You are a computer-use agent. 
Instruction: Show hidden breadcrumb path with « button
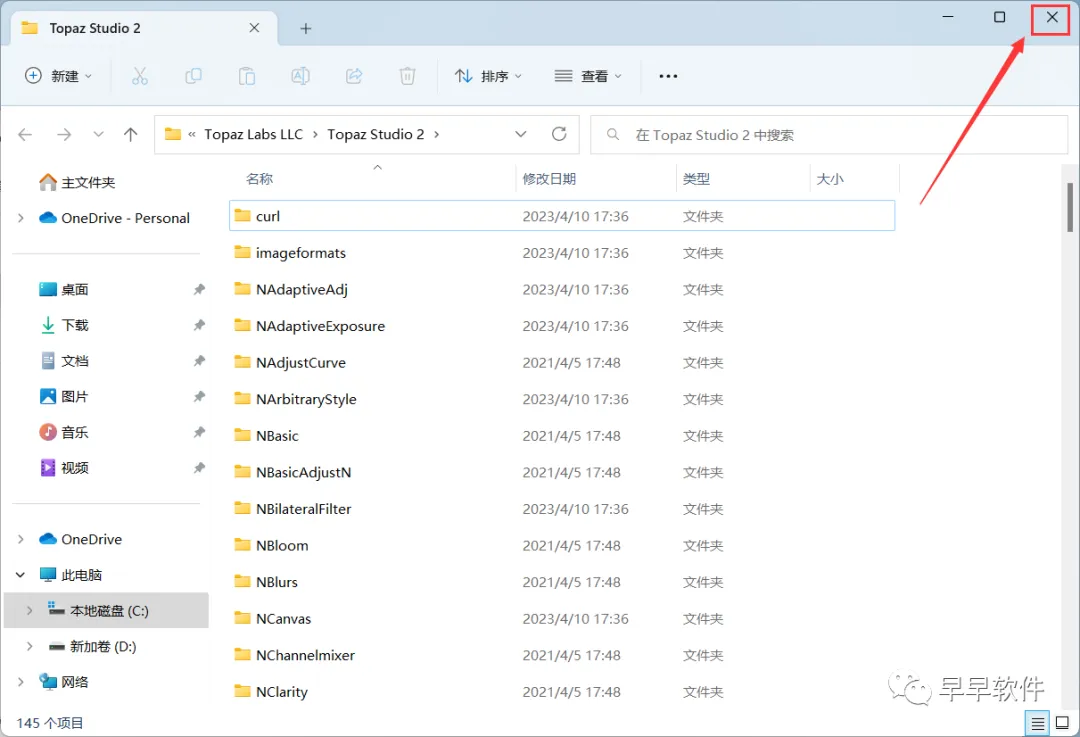click(x=192, y=134)
